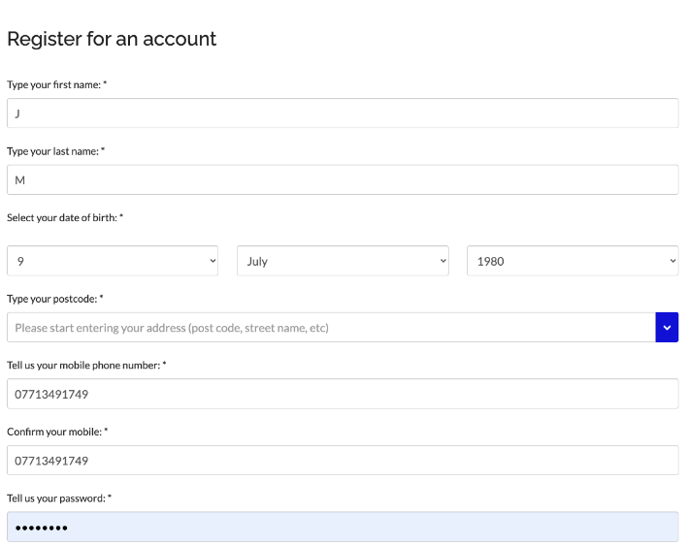
Task: Open the day of birth dropdown showing 9
Action: coord(112,261)
